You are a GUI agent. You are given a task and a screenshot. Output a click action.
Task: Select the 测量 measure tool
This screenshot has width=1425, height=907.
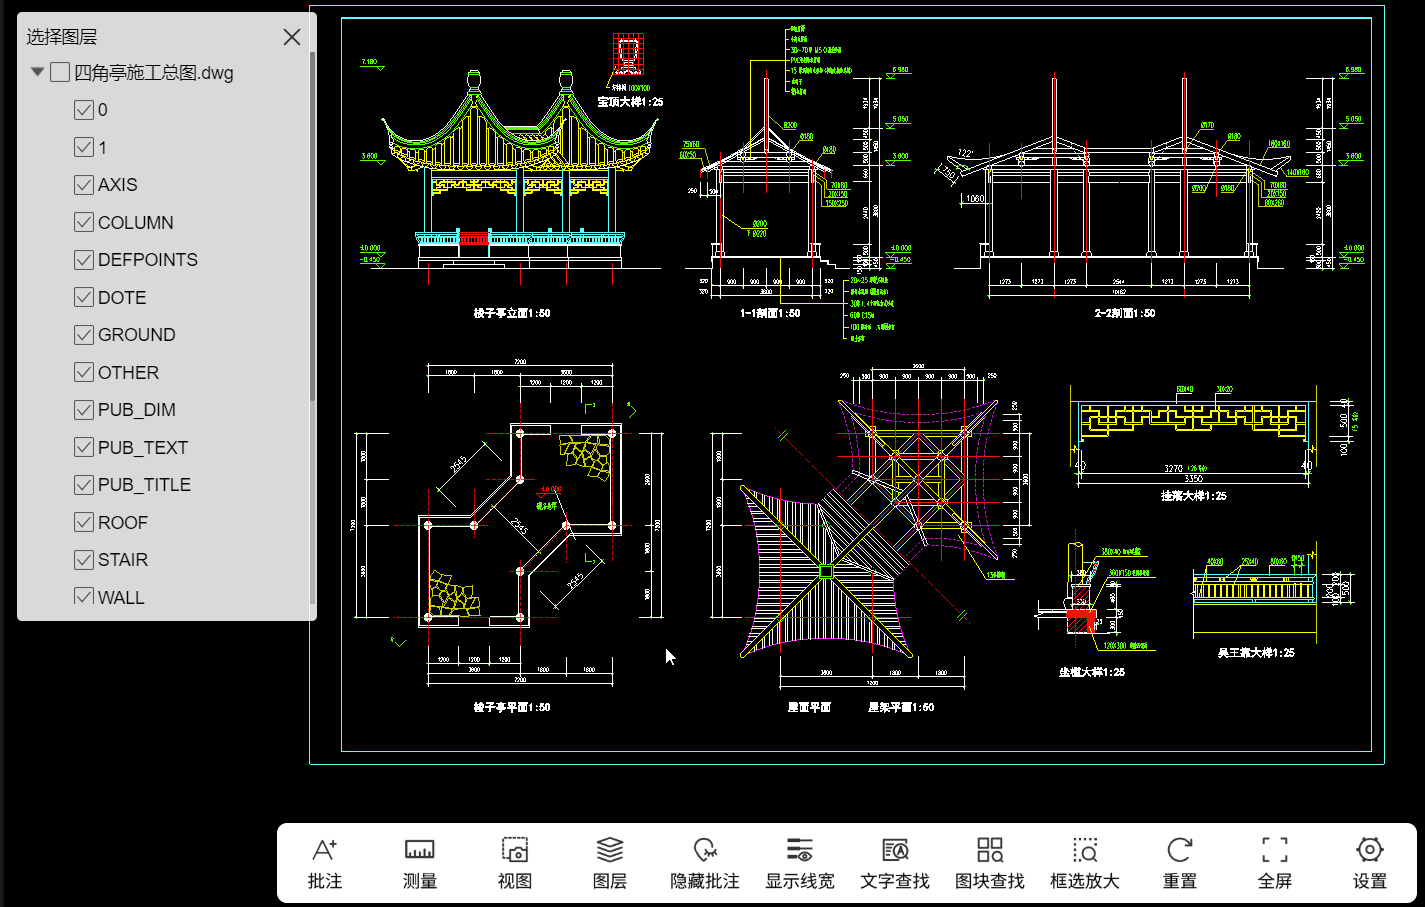(x=420, y=863)
